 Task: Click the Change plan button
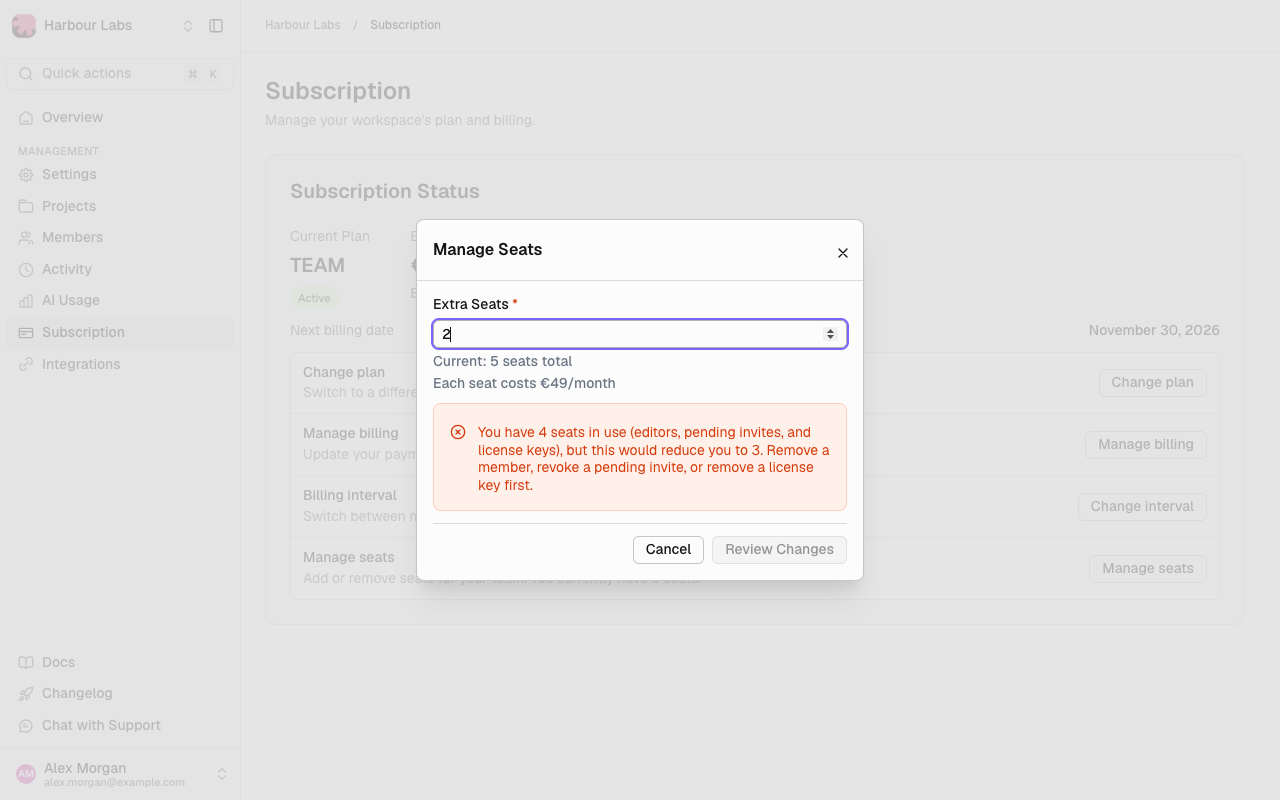tap(1152, 383)
